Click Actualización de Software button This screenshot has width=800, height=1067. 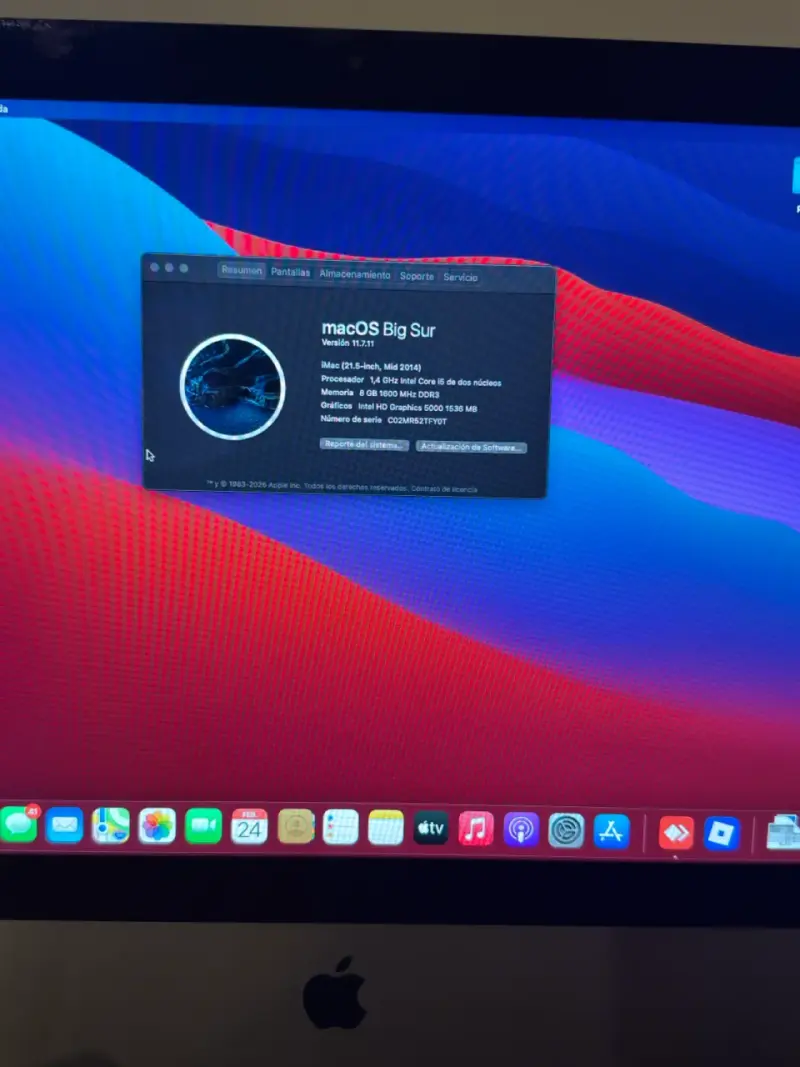tap(471, 447)
